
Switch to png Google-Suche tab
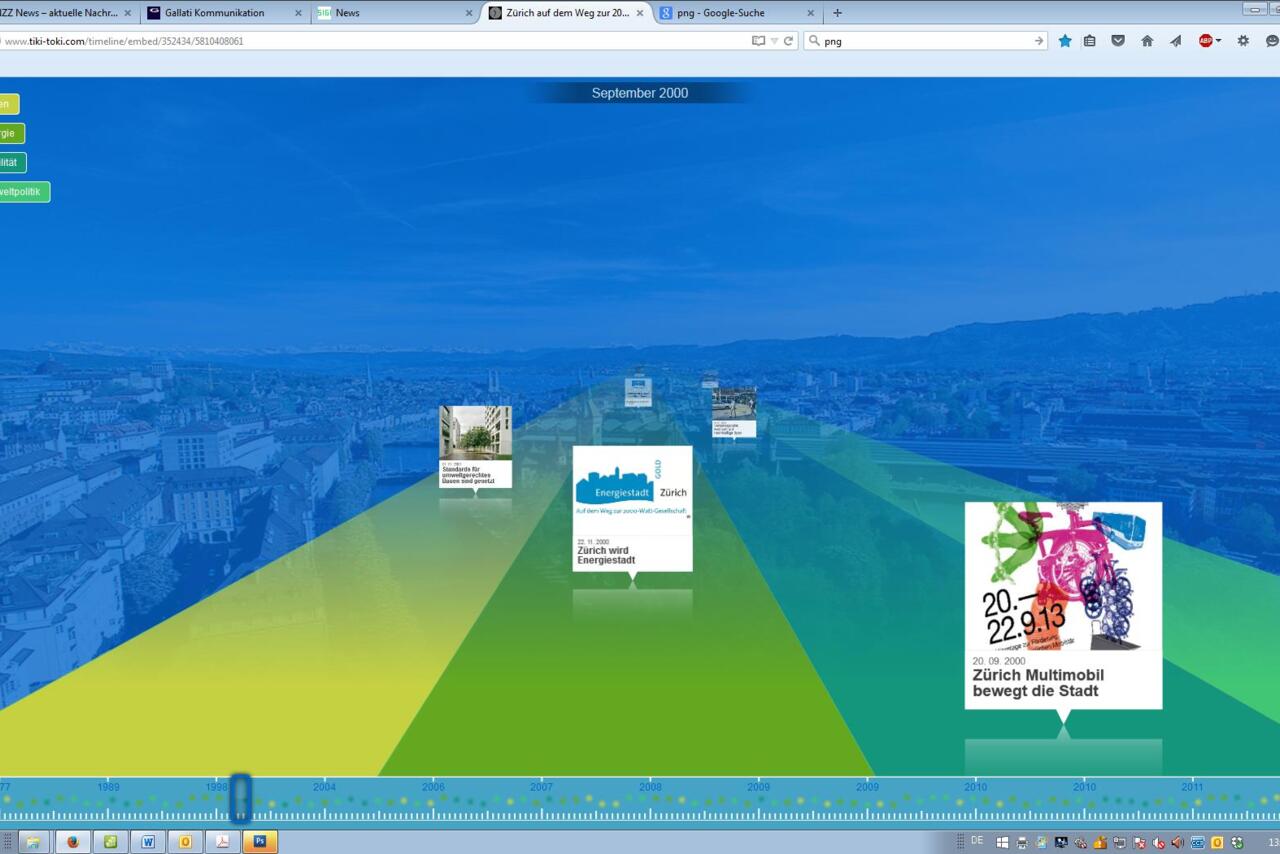[735, 13]
